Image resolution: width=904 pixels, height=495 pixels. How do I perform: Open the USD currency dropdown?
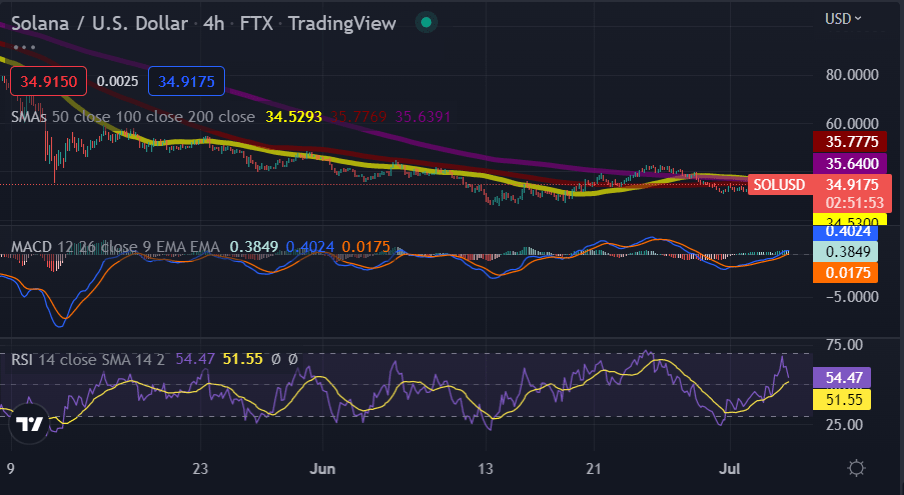coord(843,19)
